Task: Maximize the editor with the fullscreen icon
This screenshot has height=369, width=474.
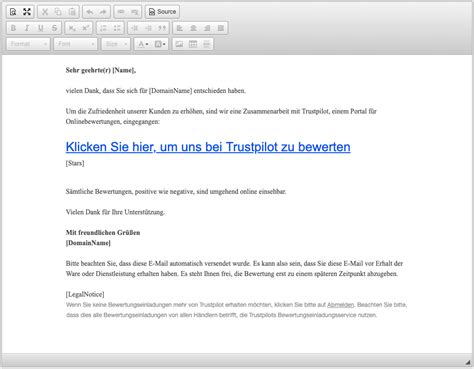Action: point(27,12)
